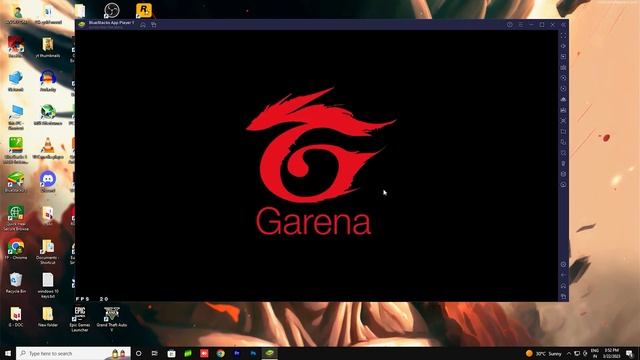This screenshot has height=360, width=640.
Task: Select the windows 10 keys.txt file
Action: pyautogui.click(x=48, y=286)
